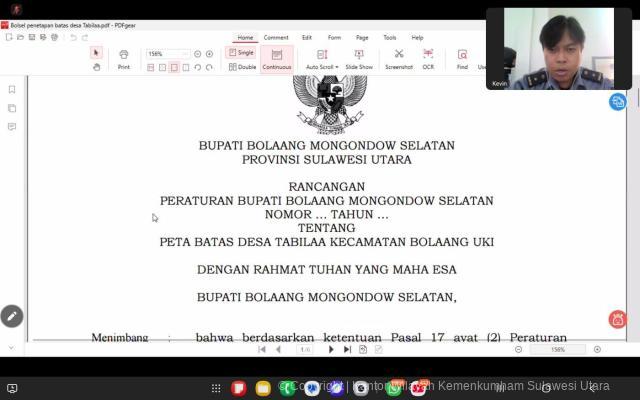Open a file via folder icon

click(20, 38)
